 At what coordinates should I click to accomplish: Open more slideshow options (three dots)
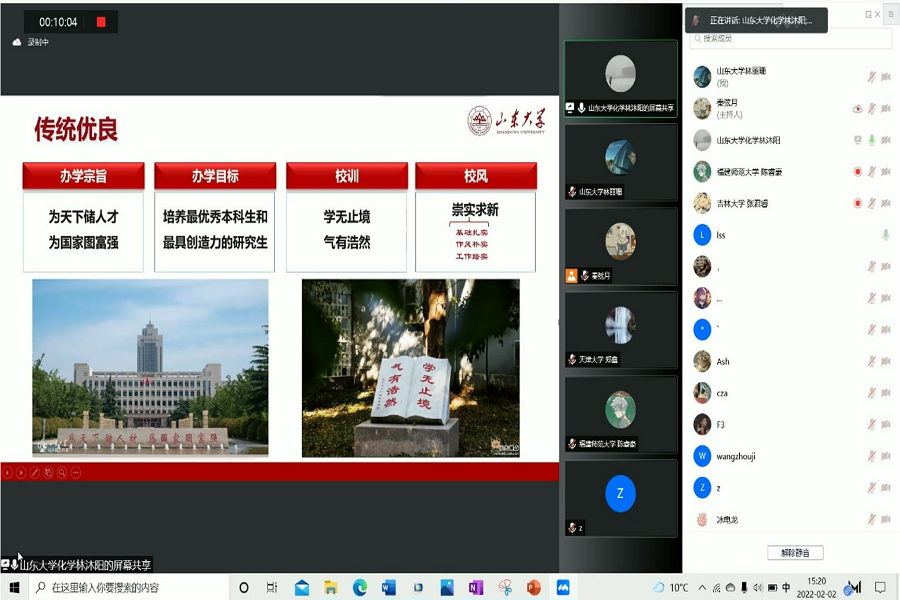76,473
